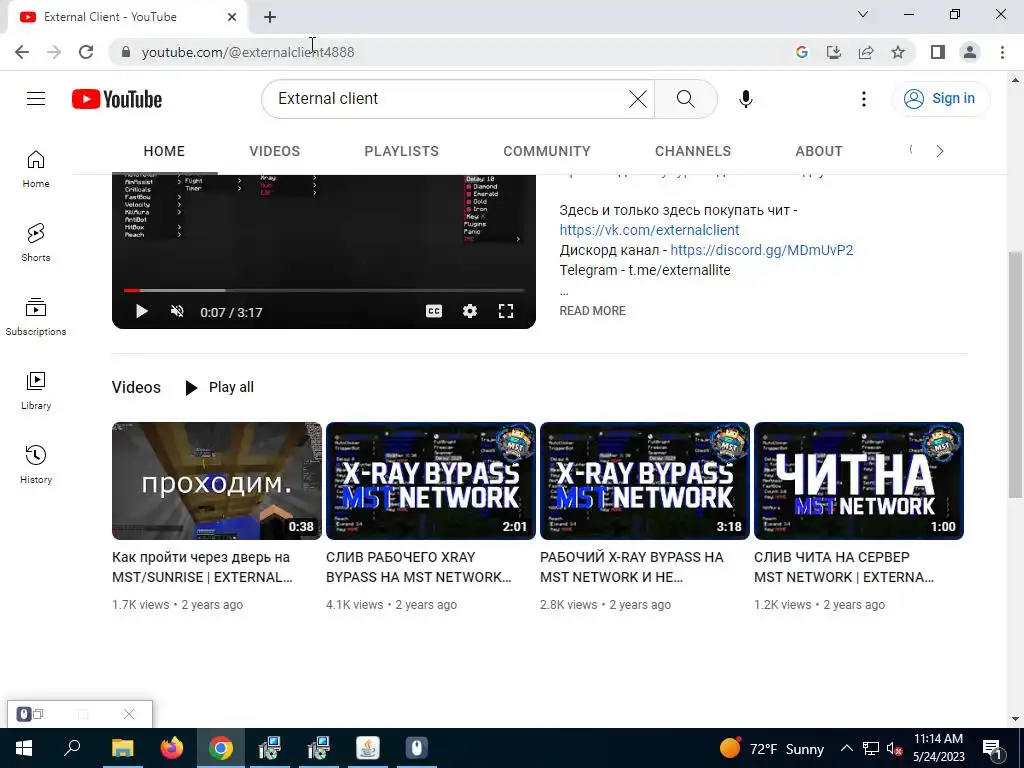The image size is (1024, 768).
Task: Switch to the COMMUNITY tab
Action: click(547, 151)
